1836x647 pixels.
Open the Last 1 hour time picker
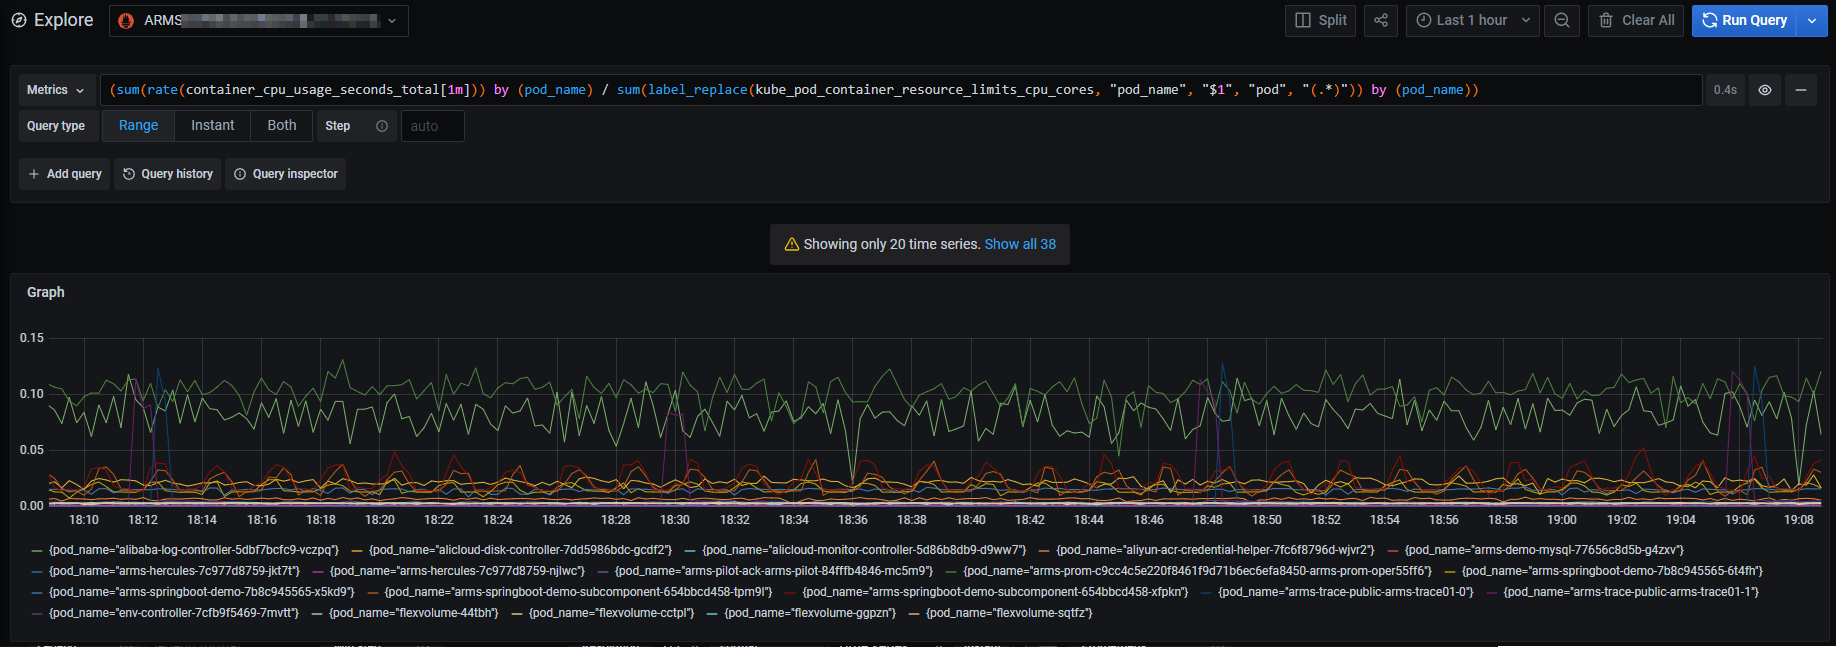1473,20
